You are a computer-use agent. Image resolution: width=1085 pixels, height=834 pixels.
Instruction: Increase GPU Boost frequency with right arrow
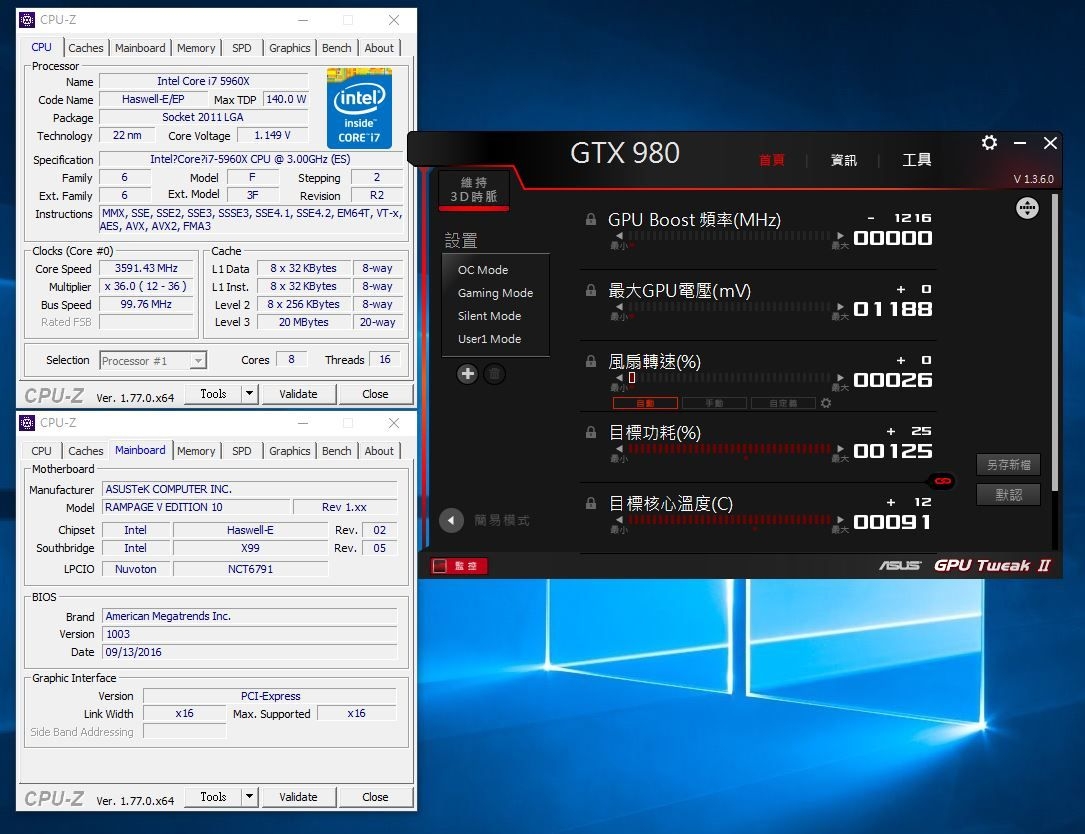(840, 236)
